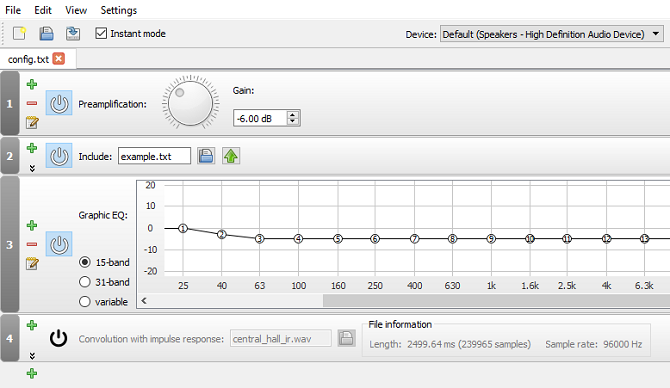Add a filter above Preamplification row

(32, 84)
